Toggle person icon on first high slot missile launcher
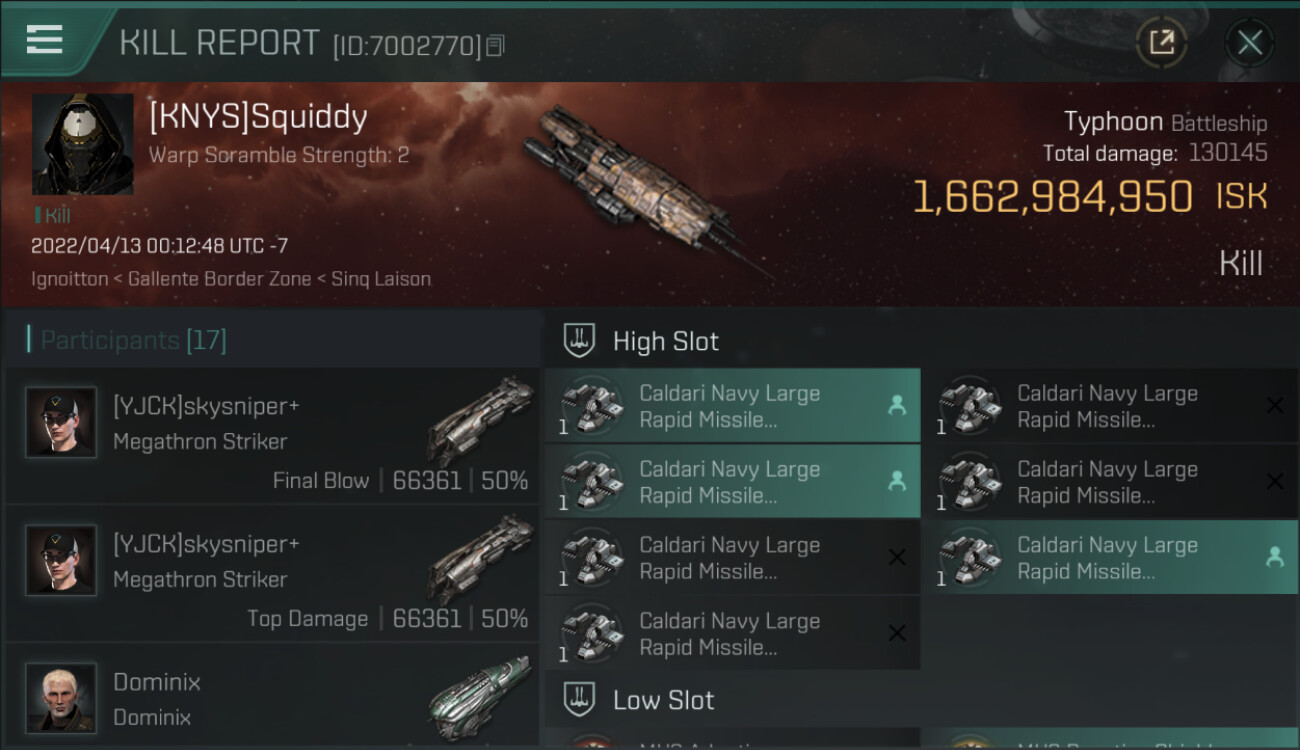 896,405
